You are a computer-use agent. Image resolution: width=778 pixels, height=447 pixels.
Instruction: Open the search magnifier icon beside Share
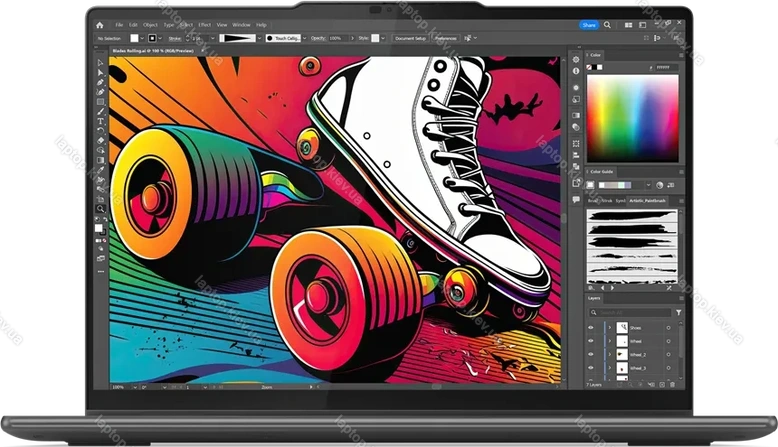[608, 24]
